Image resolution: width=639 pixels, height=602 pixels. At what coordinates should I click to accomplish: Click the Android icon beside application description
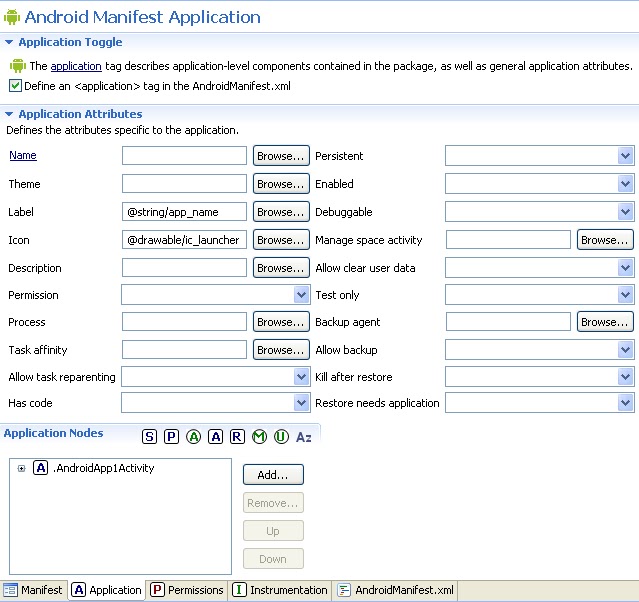(x=18, y=66)
